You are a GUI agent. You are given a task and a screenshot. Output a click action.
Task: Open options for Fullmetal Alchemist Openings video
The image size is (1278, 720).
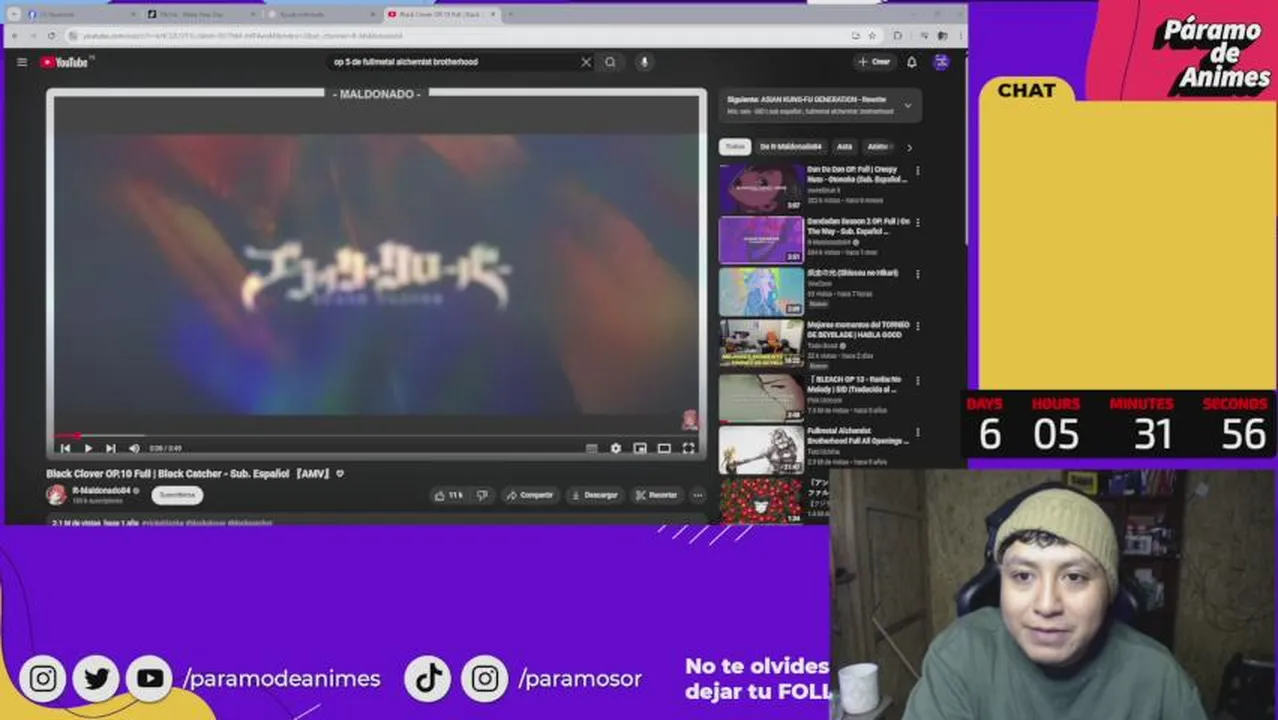tap(917, 432)
